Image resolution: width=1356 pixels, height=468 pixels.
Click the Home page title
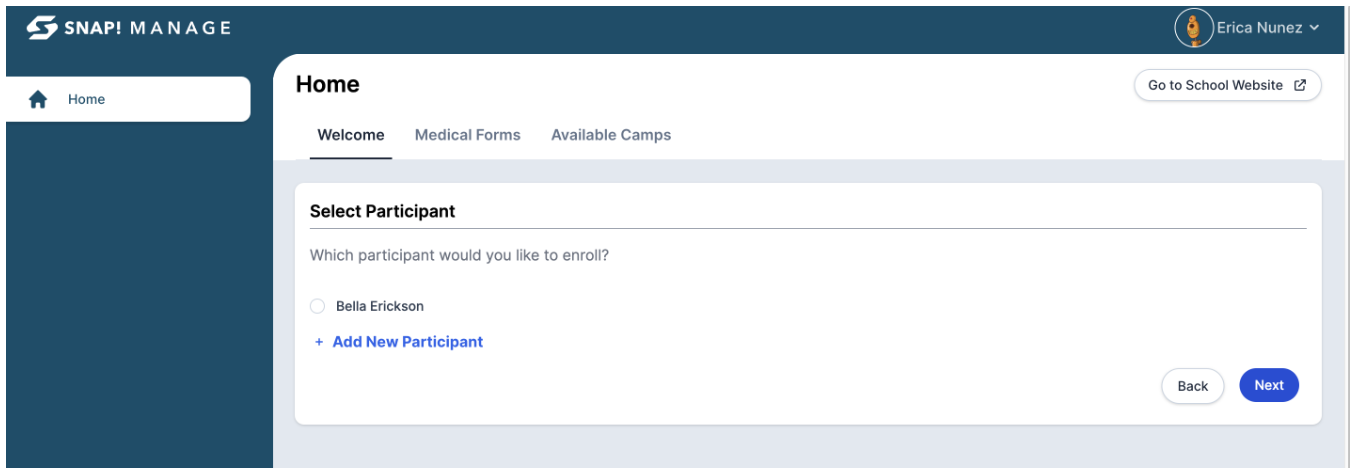pos(328,85)
